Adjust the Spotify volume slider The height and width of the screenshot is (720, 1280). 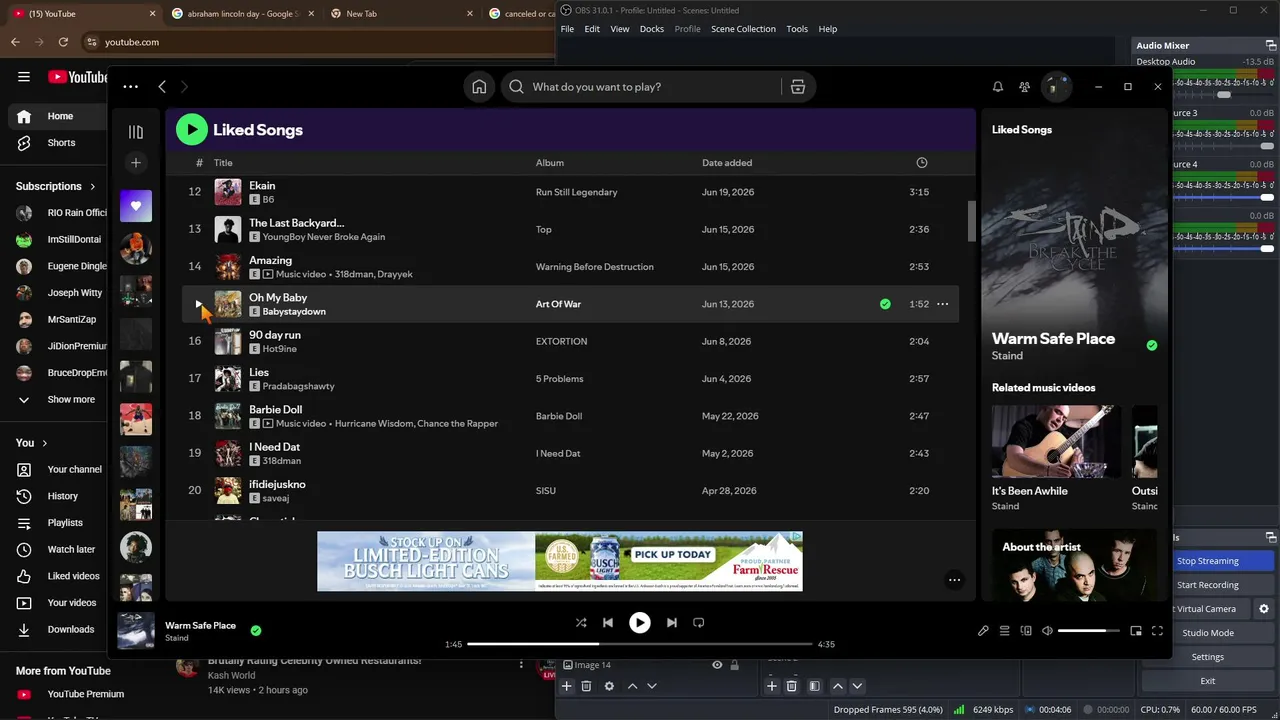1089,631
